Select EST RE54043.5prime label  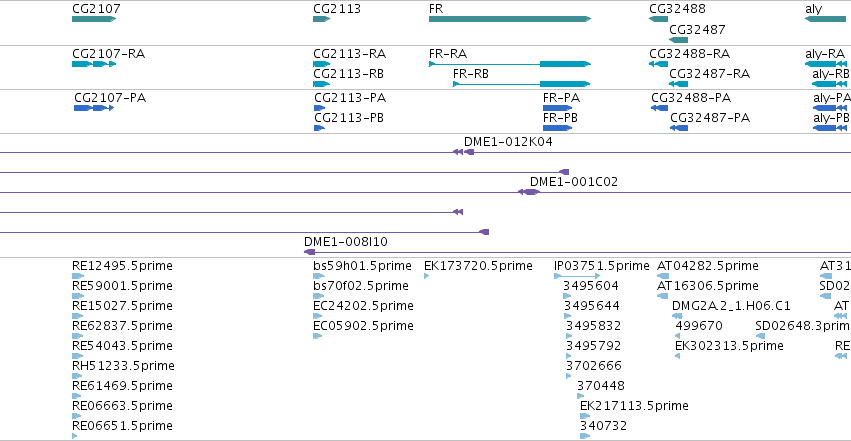pyautogui.click(x=122, y=346)
